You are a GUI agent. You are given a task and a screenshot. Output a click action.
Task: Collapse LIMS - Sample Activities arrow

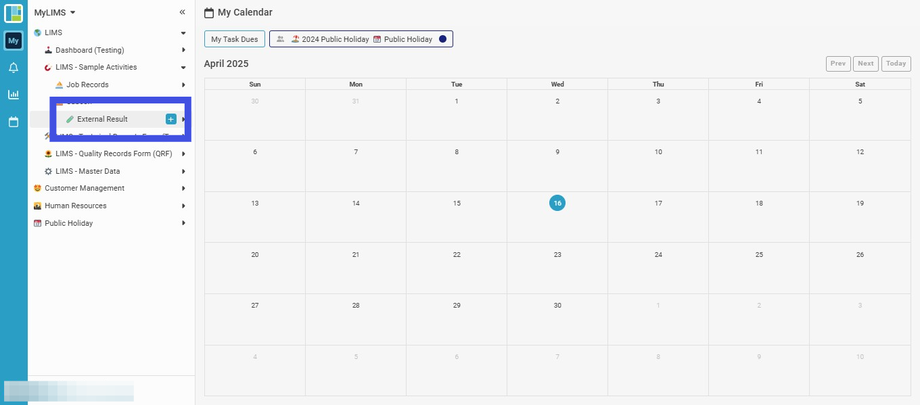coord(183,68)
